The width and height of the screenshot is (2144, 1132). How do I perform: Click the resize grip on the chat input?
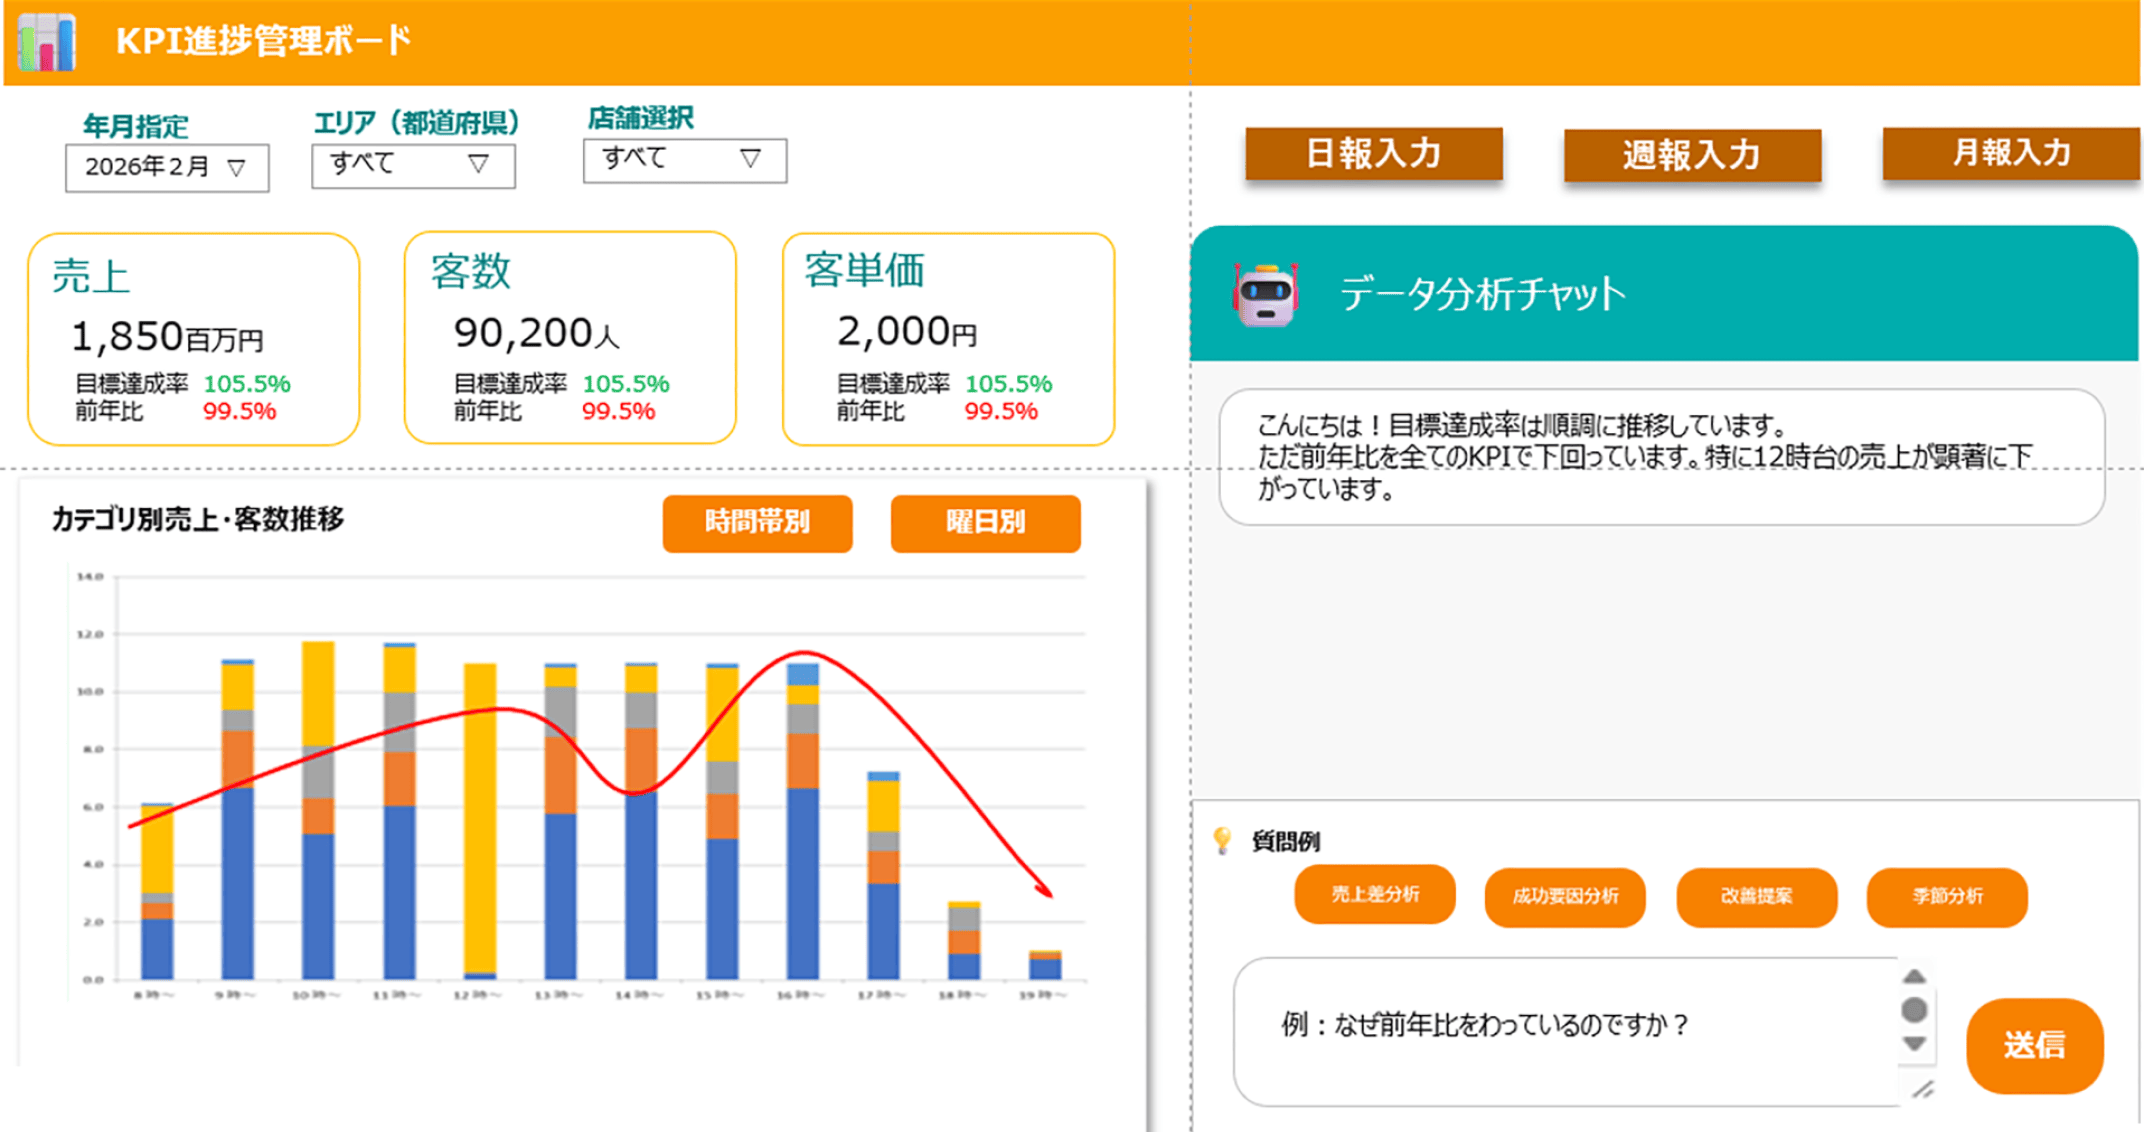point(1922,1090)
